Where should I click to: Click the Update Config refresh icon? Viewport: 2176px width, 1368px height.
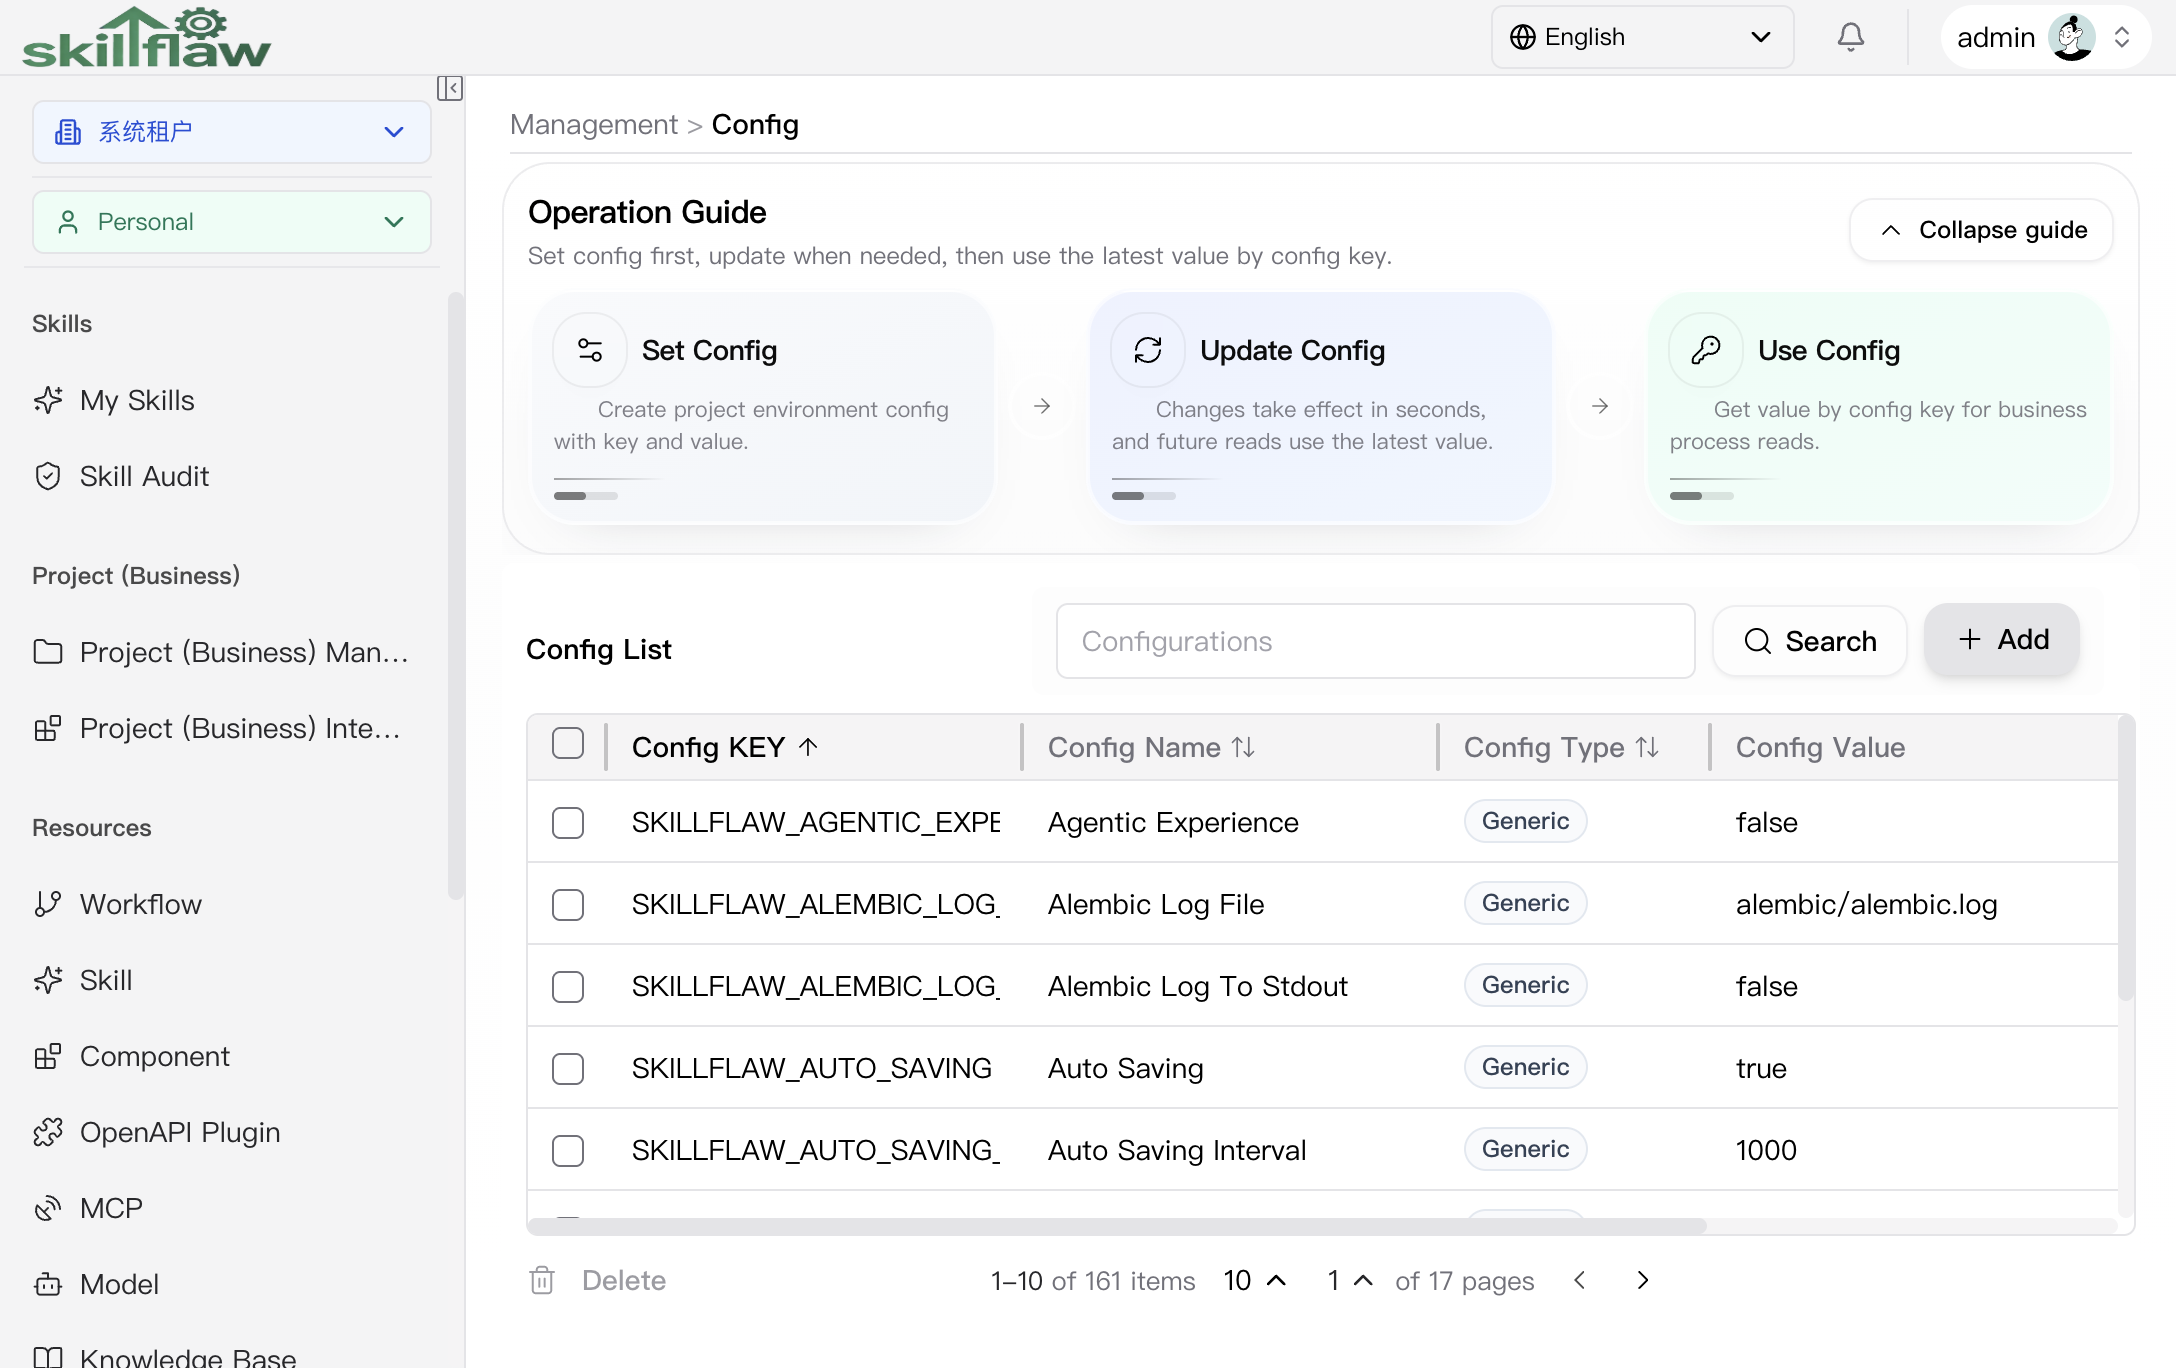coord(1148,350)
